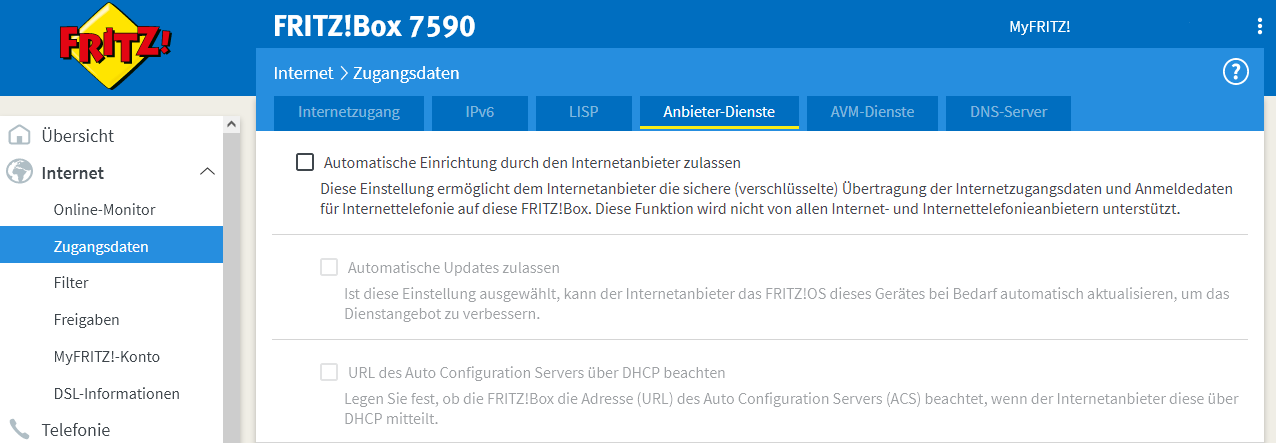Click the FRITZ!Box 7590 title

click(374, 27)
